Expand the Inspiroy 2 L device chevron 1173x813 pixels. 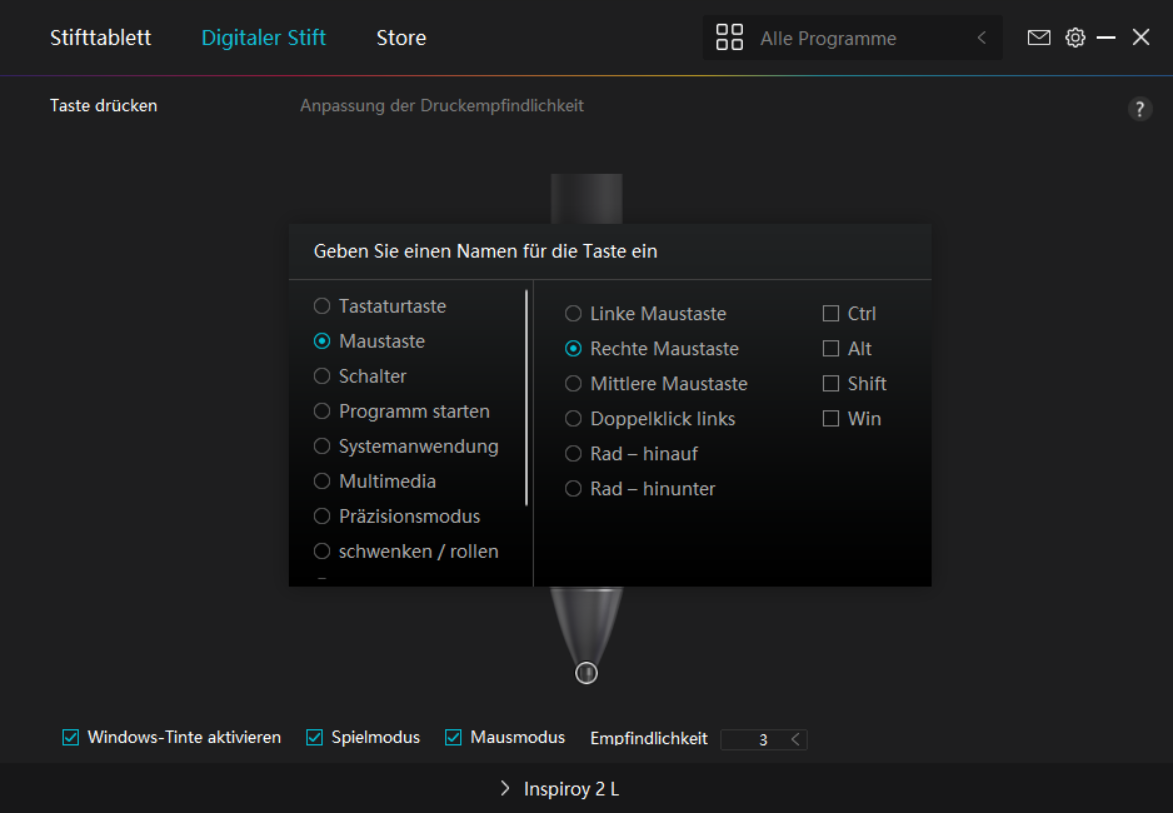[x=505, y=789]
